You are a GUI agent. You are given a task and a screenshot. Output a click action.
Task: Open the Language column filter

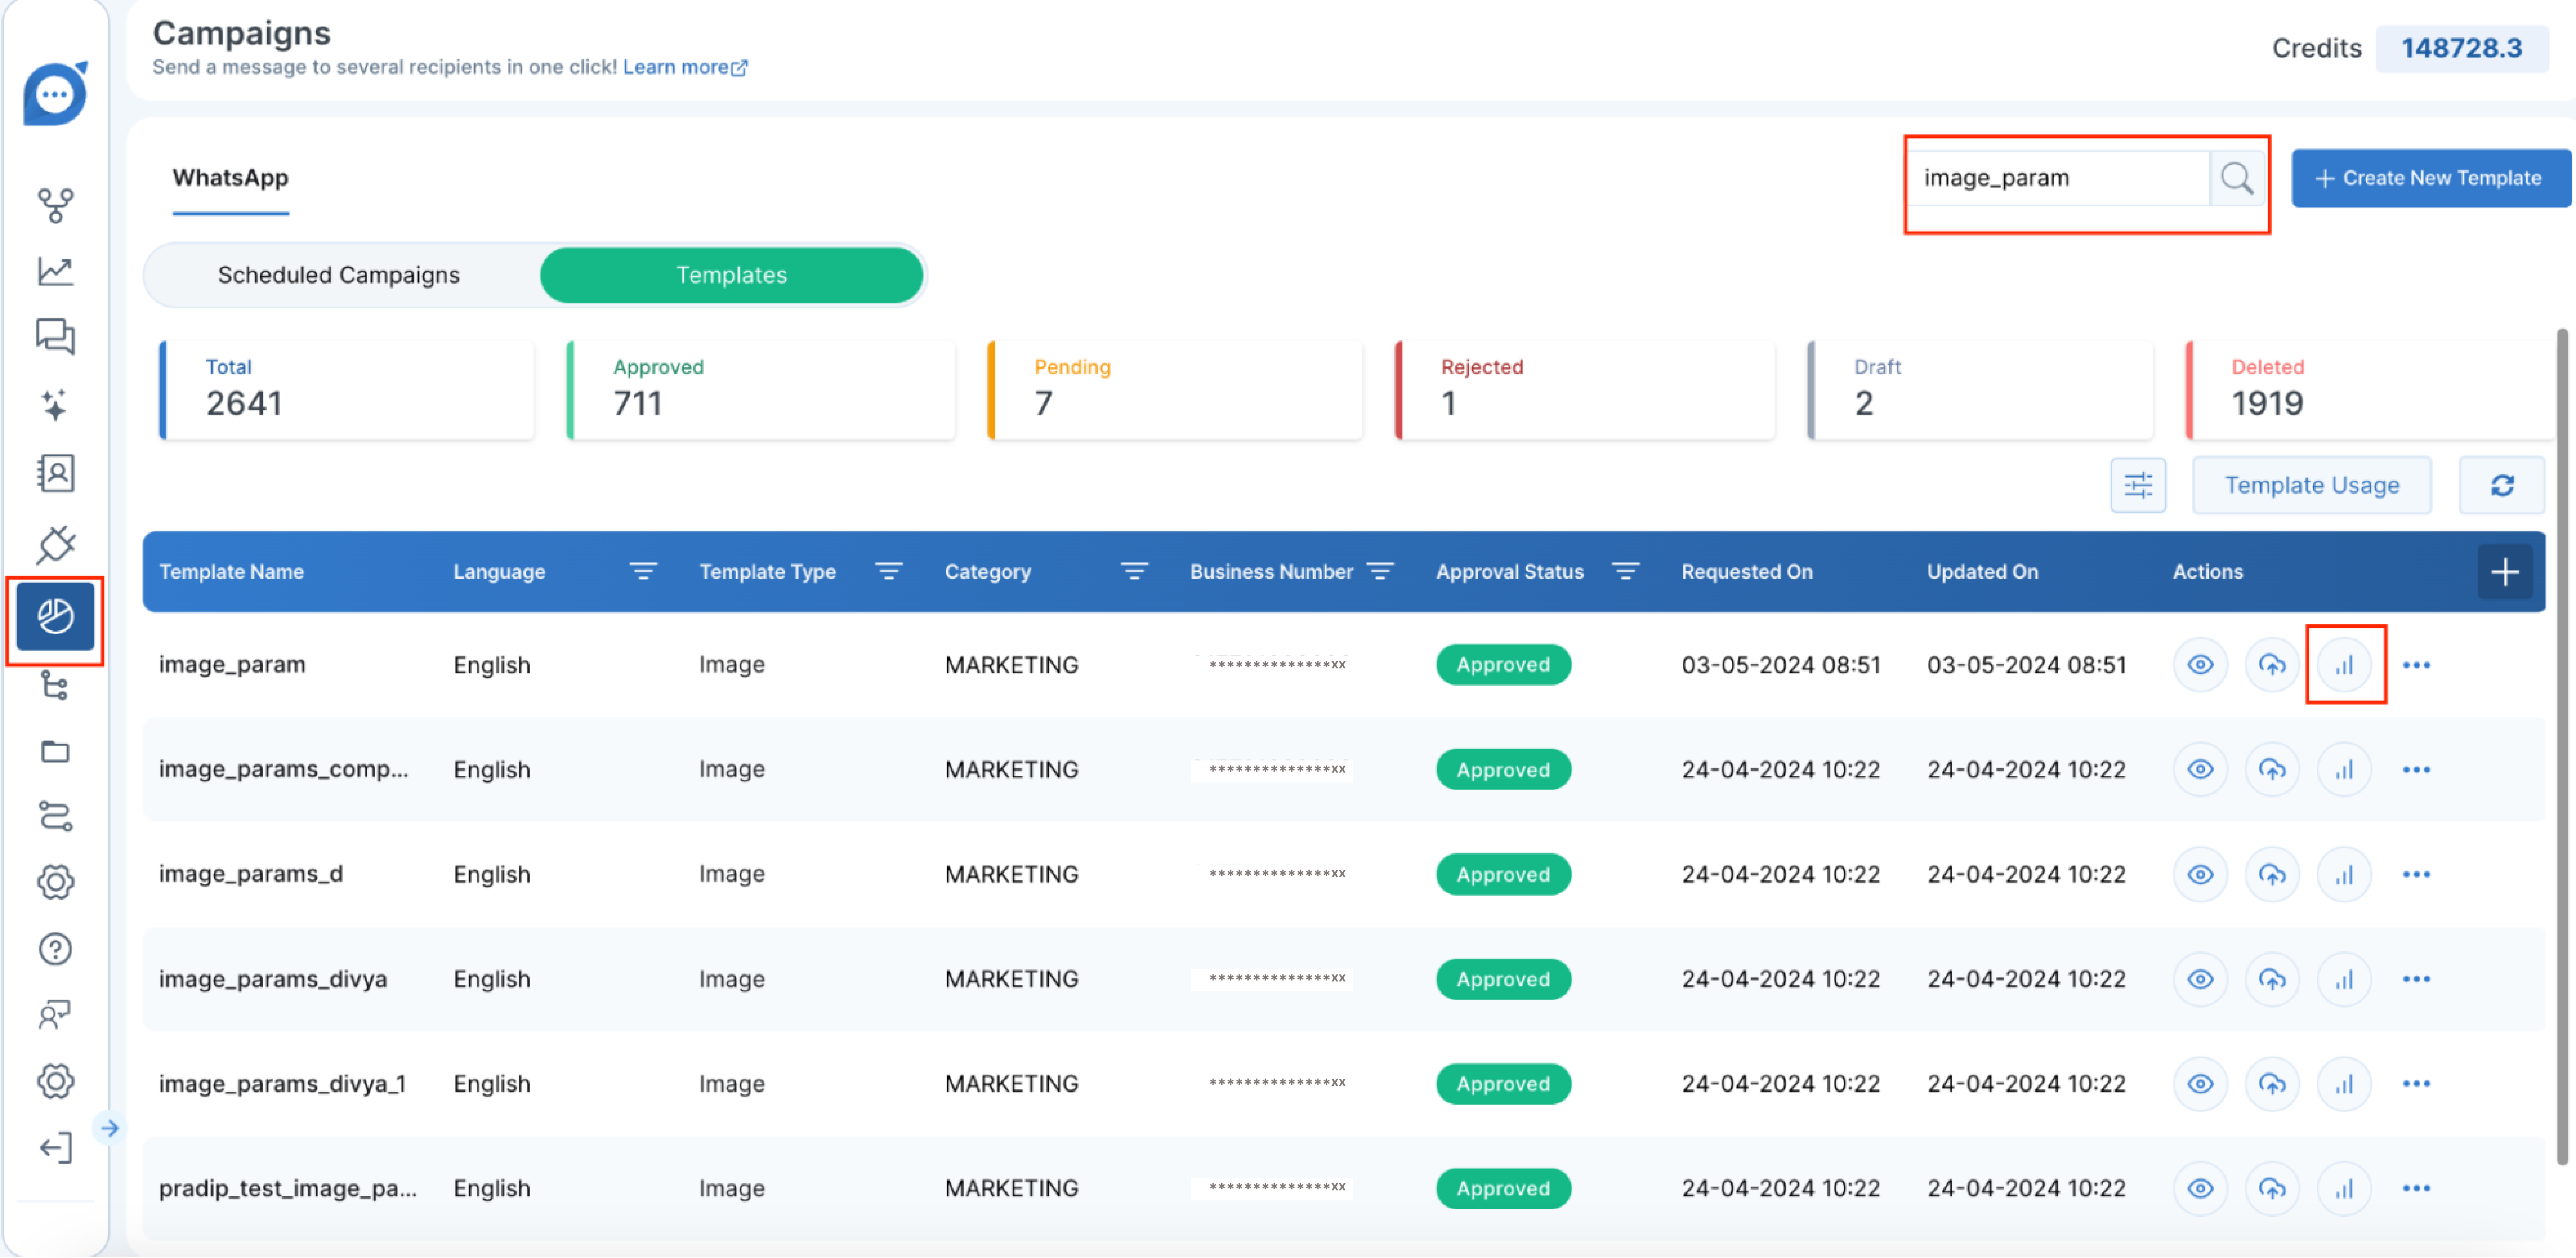(x=643, y=572)
